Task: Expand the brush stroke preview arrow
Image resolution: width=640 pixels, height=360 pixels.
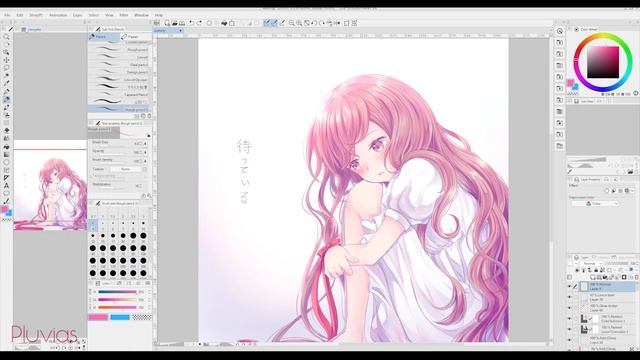Action: point(149,136)
